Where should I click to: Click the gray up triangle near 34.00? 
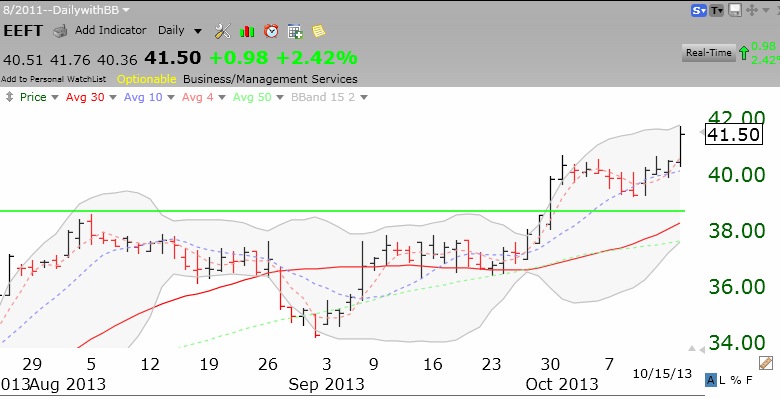691,348
